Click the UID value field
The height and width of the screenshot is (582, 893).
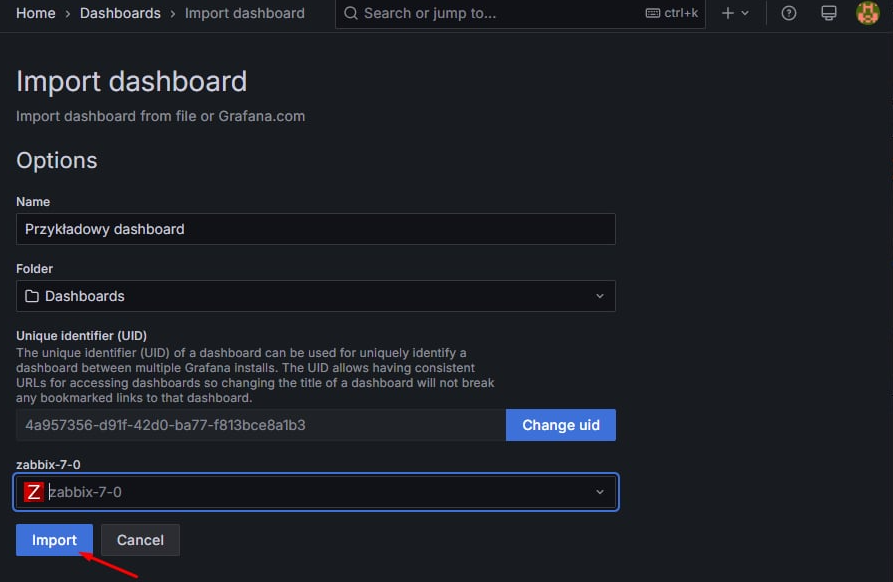tap(260, 425)
